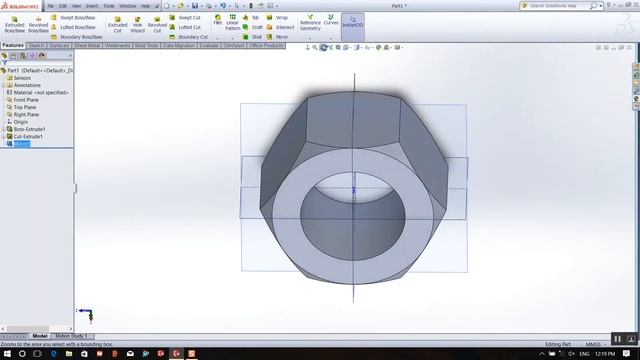Click the Swept Cut command
The height and width of the screenshot is (360, 640).
pyautogui.click(x=185, y=18)
